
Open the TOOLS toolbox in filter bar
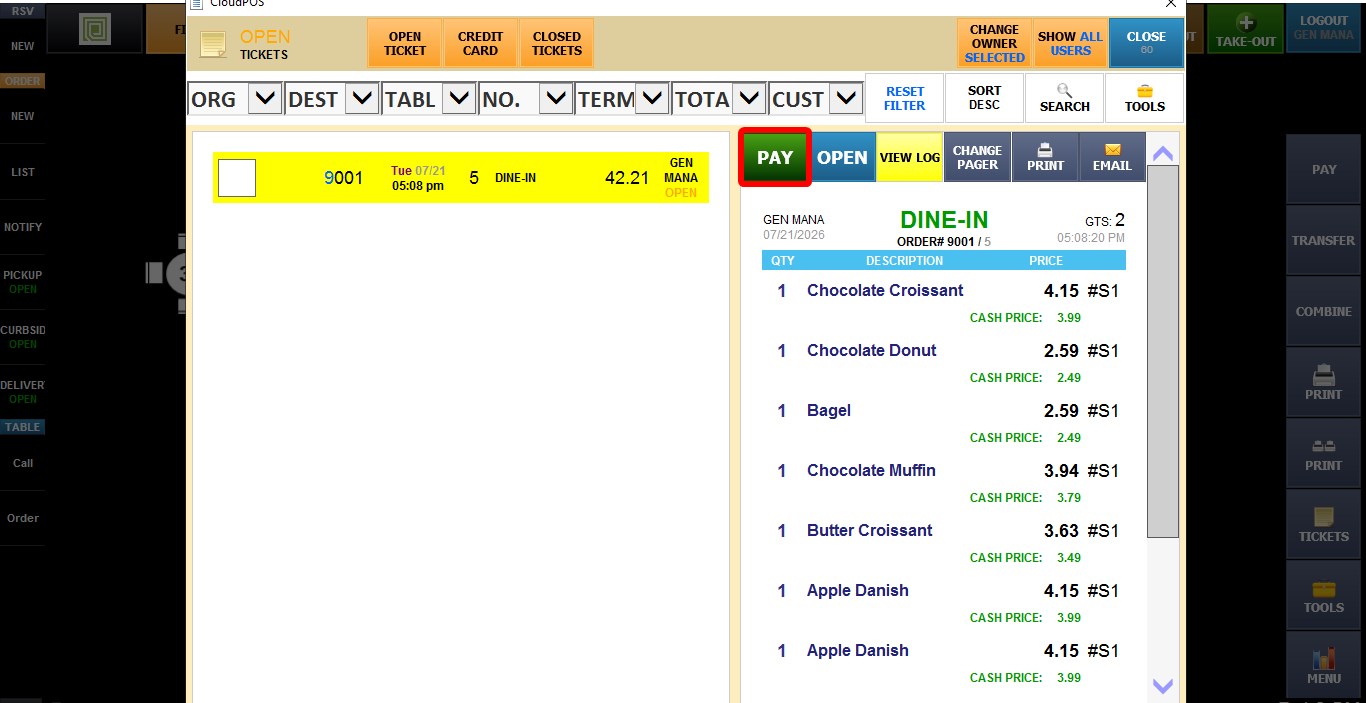coord(1144,98)
